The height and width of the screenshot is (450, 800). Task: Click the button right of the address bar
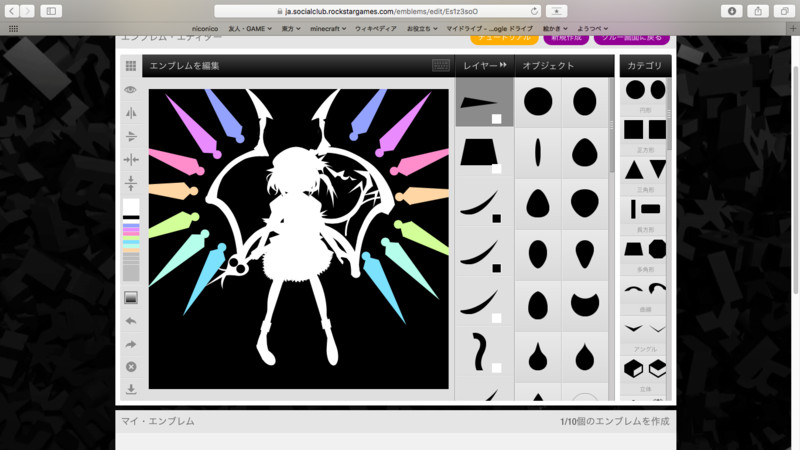coord(557,11)
